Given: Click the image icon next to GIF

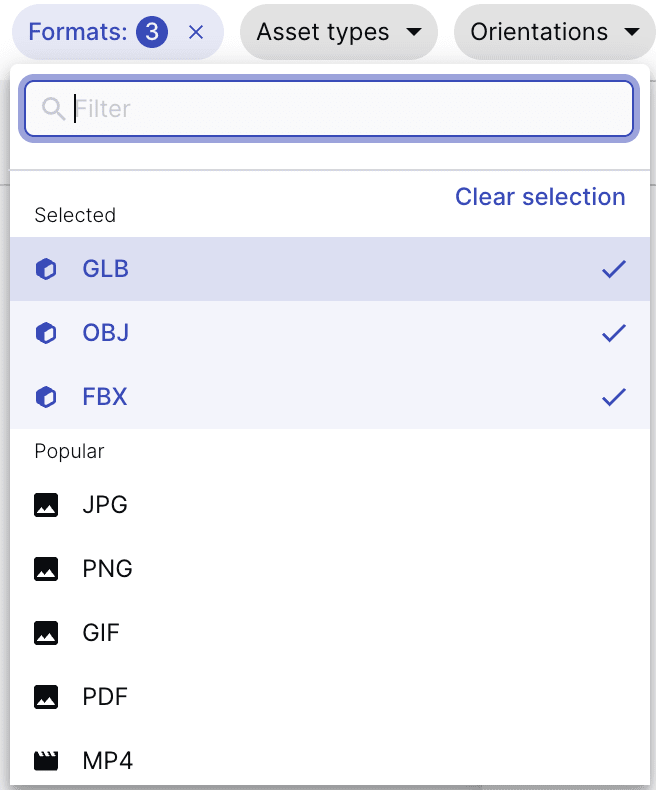Looking at the screenshot, I should point(46,633).
